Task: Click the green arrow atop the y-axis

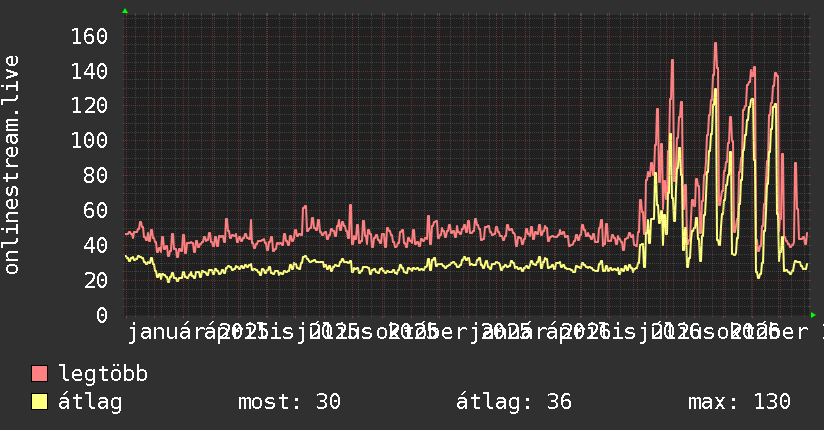Action: coord(125,11)
